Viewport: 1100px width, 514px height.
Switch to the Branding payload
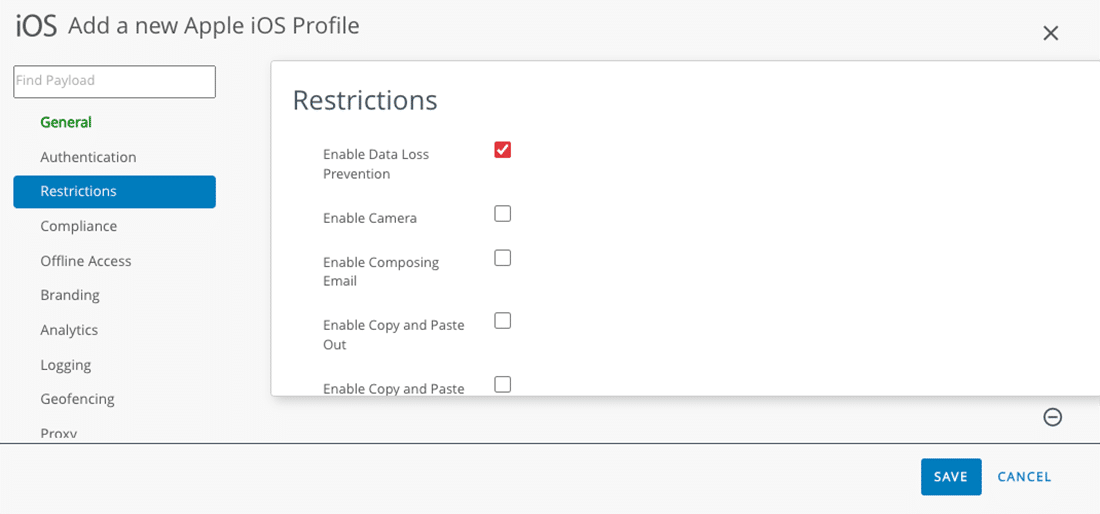tap(70, 295)
